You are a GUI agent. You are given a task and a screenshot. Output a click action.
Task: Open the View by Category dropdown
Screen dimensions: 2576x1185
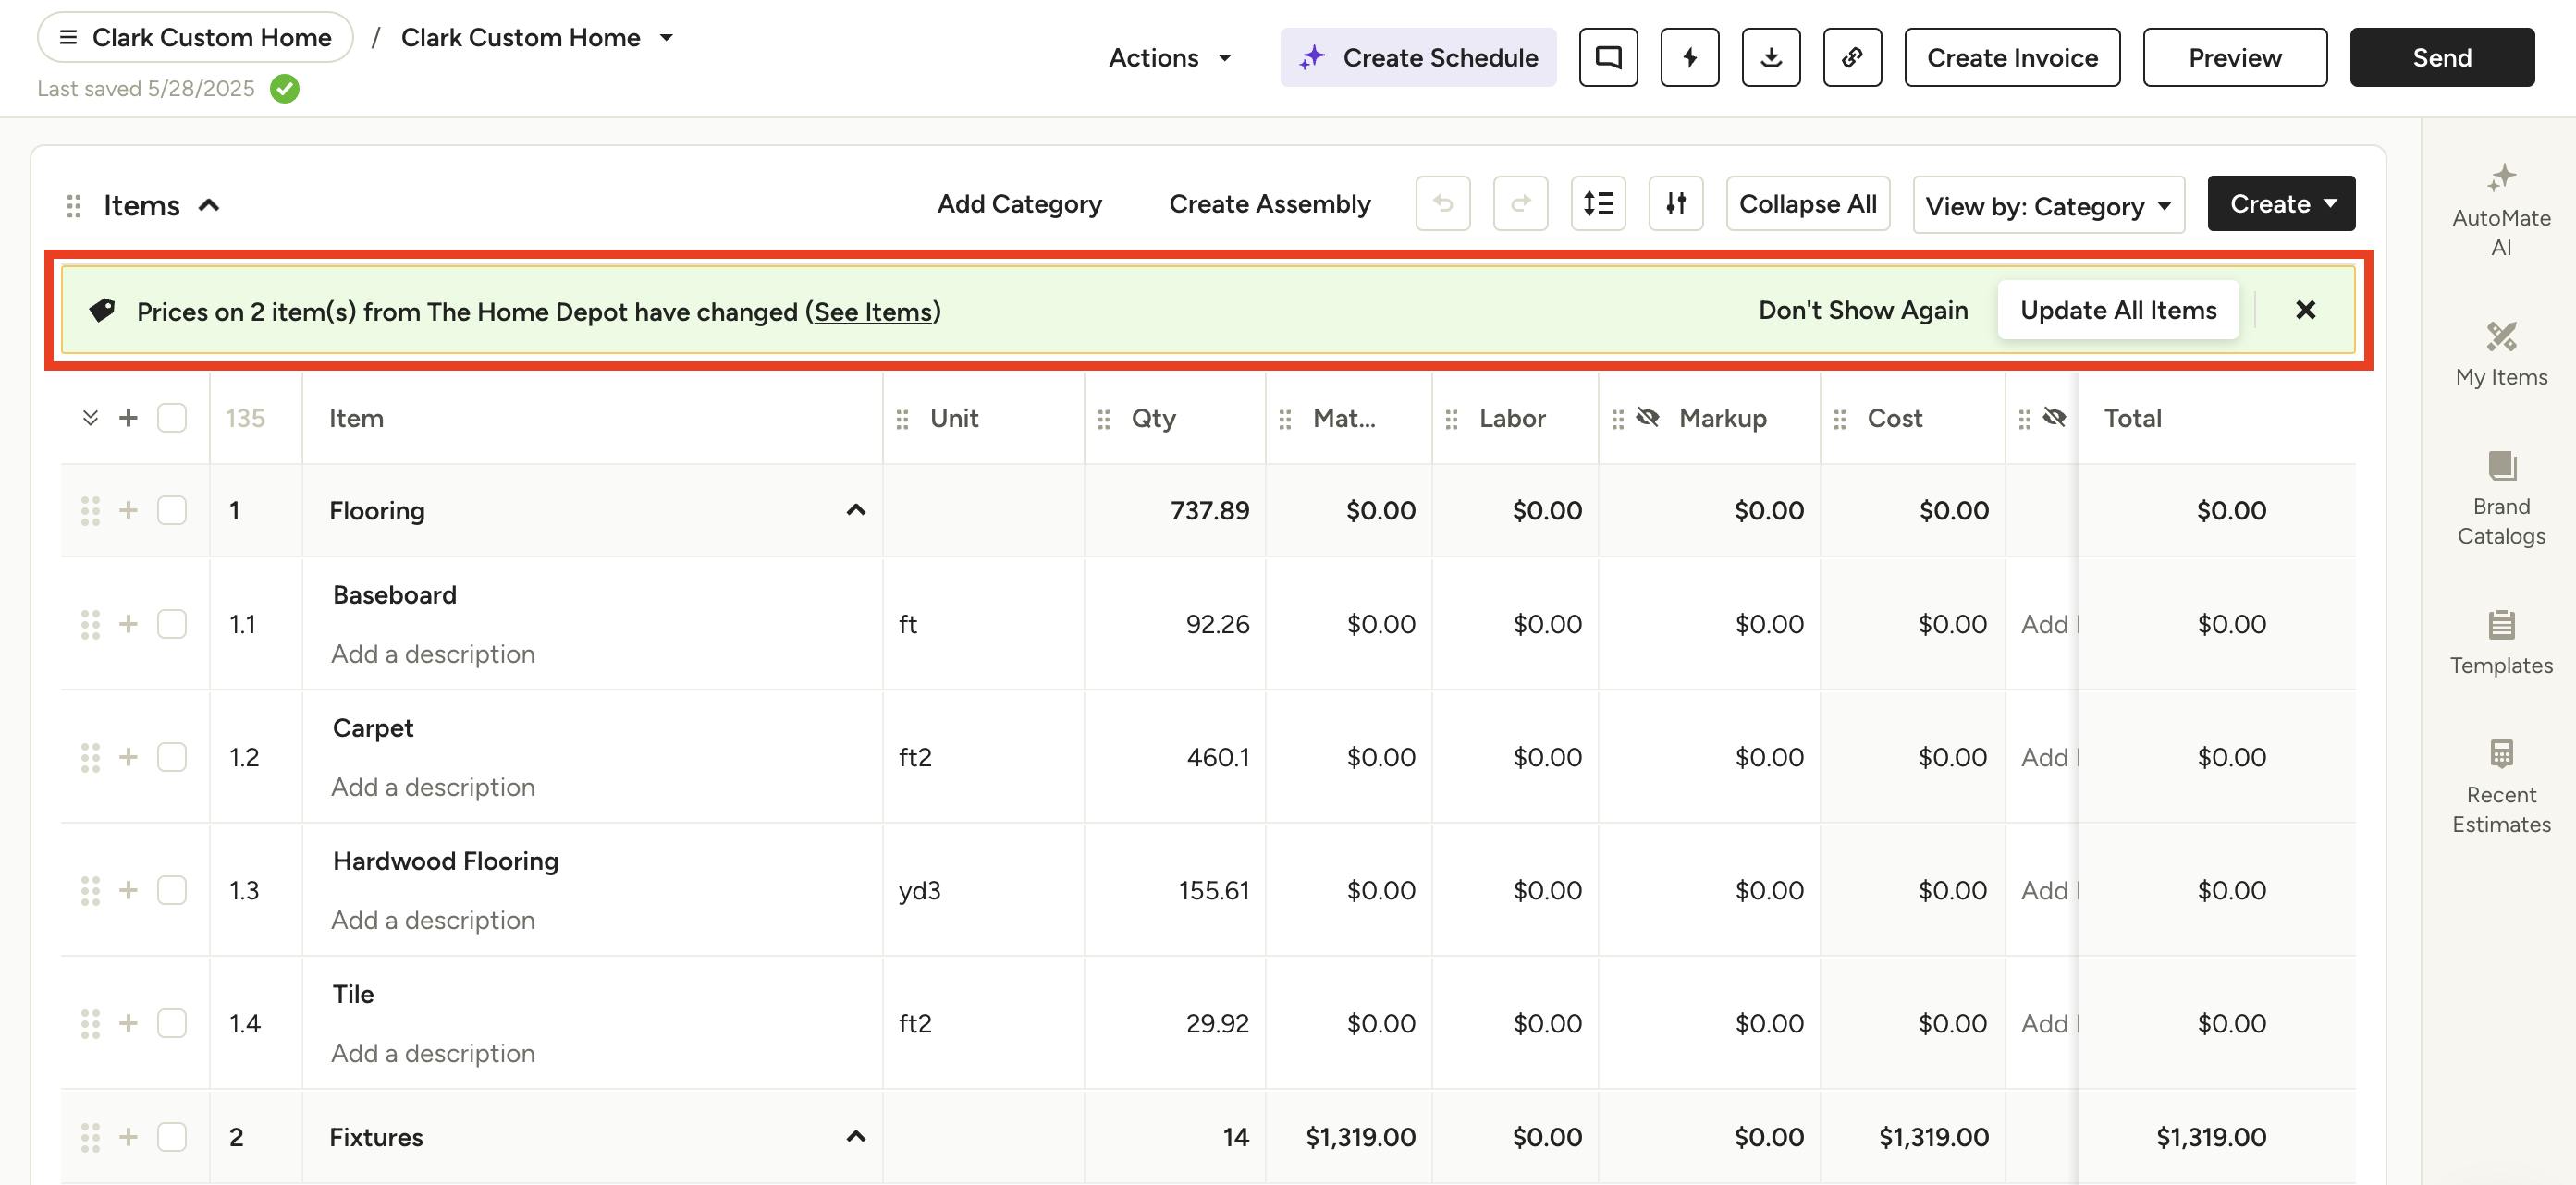click(2047, 206)
